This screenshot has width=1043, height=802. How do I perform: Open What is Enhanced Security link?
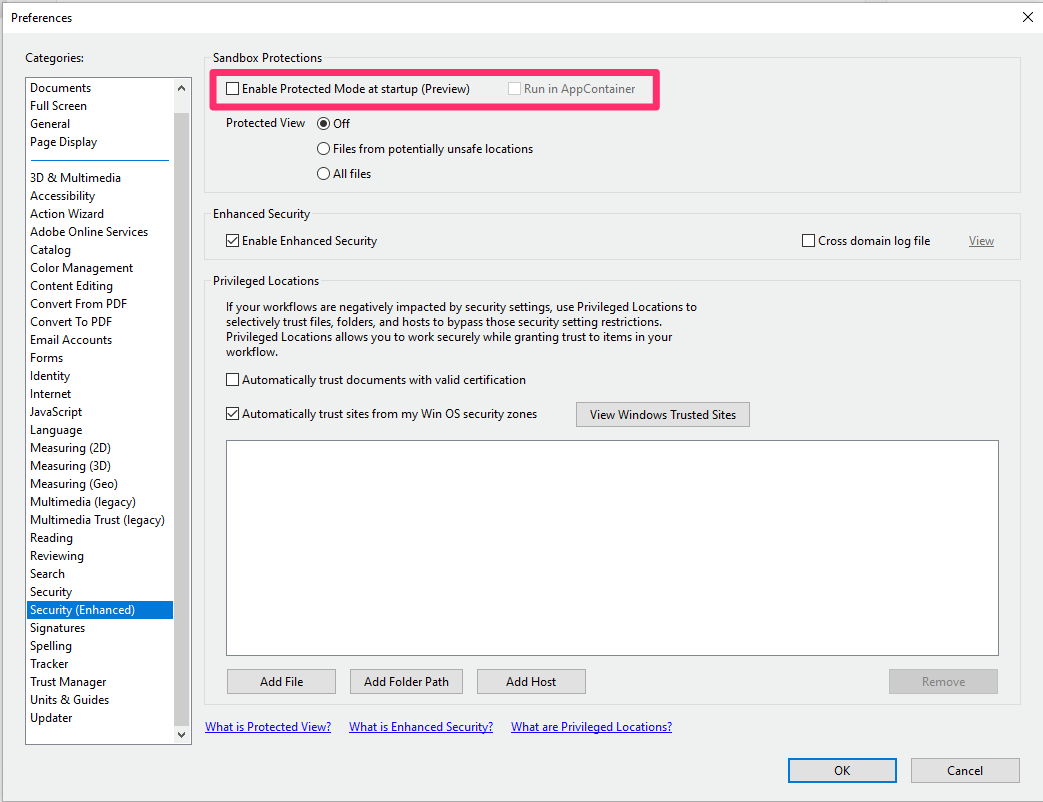tap(421, 727)
